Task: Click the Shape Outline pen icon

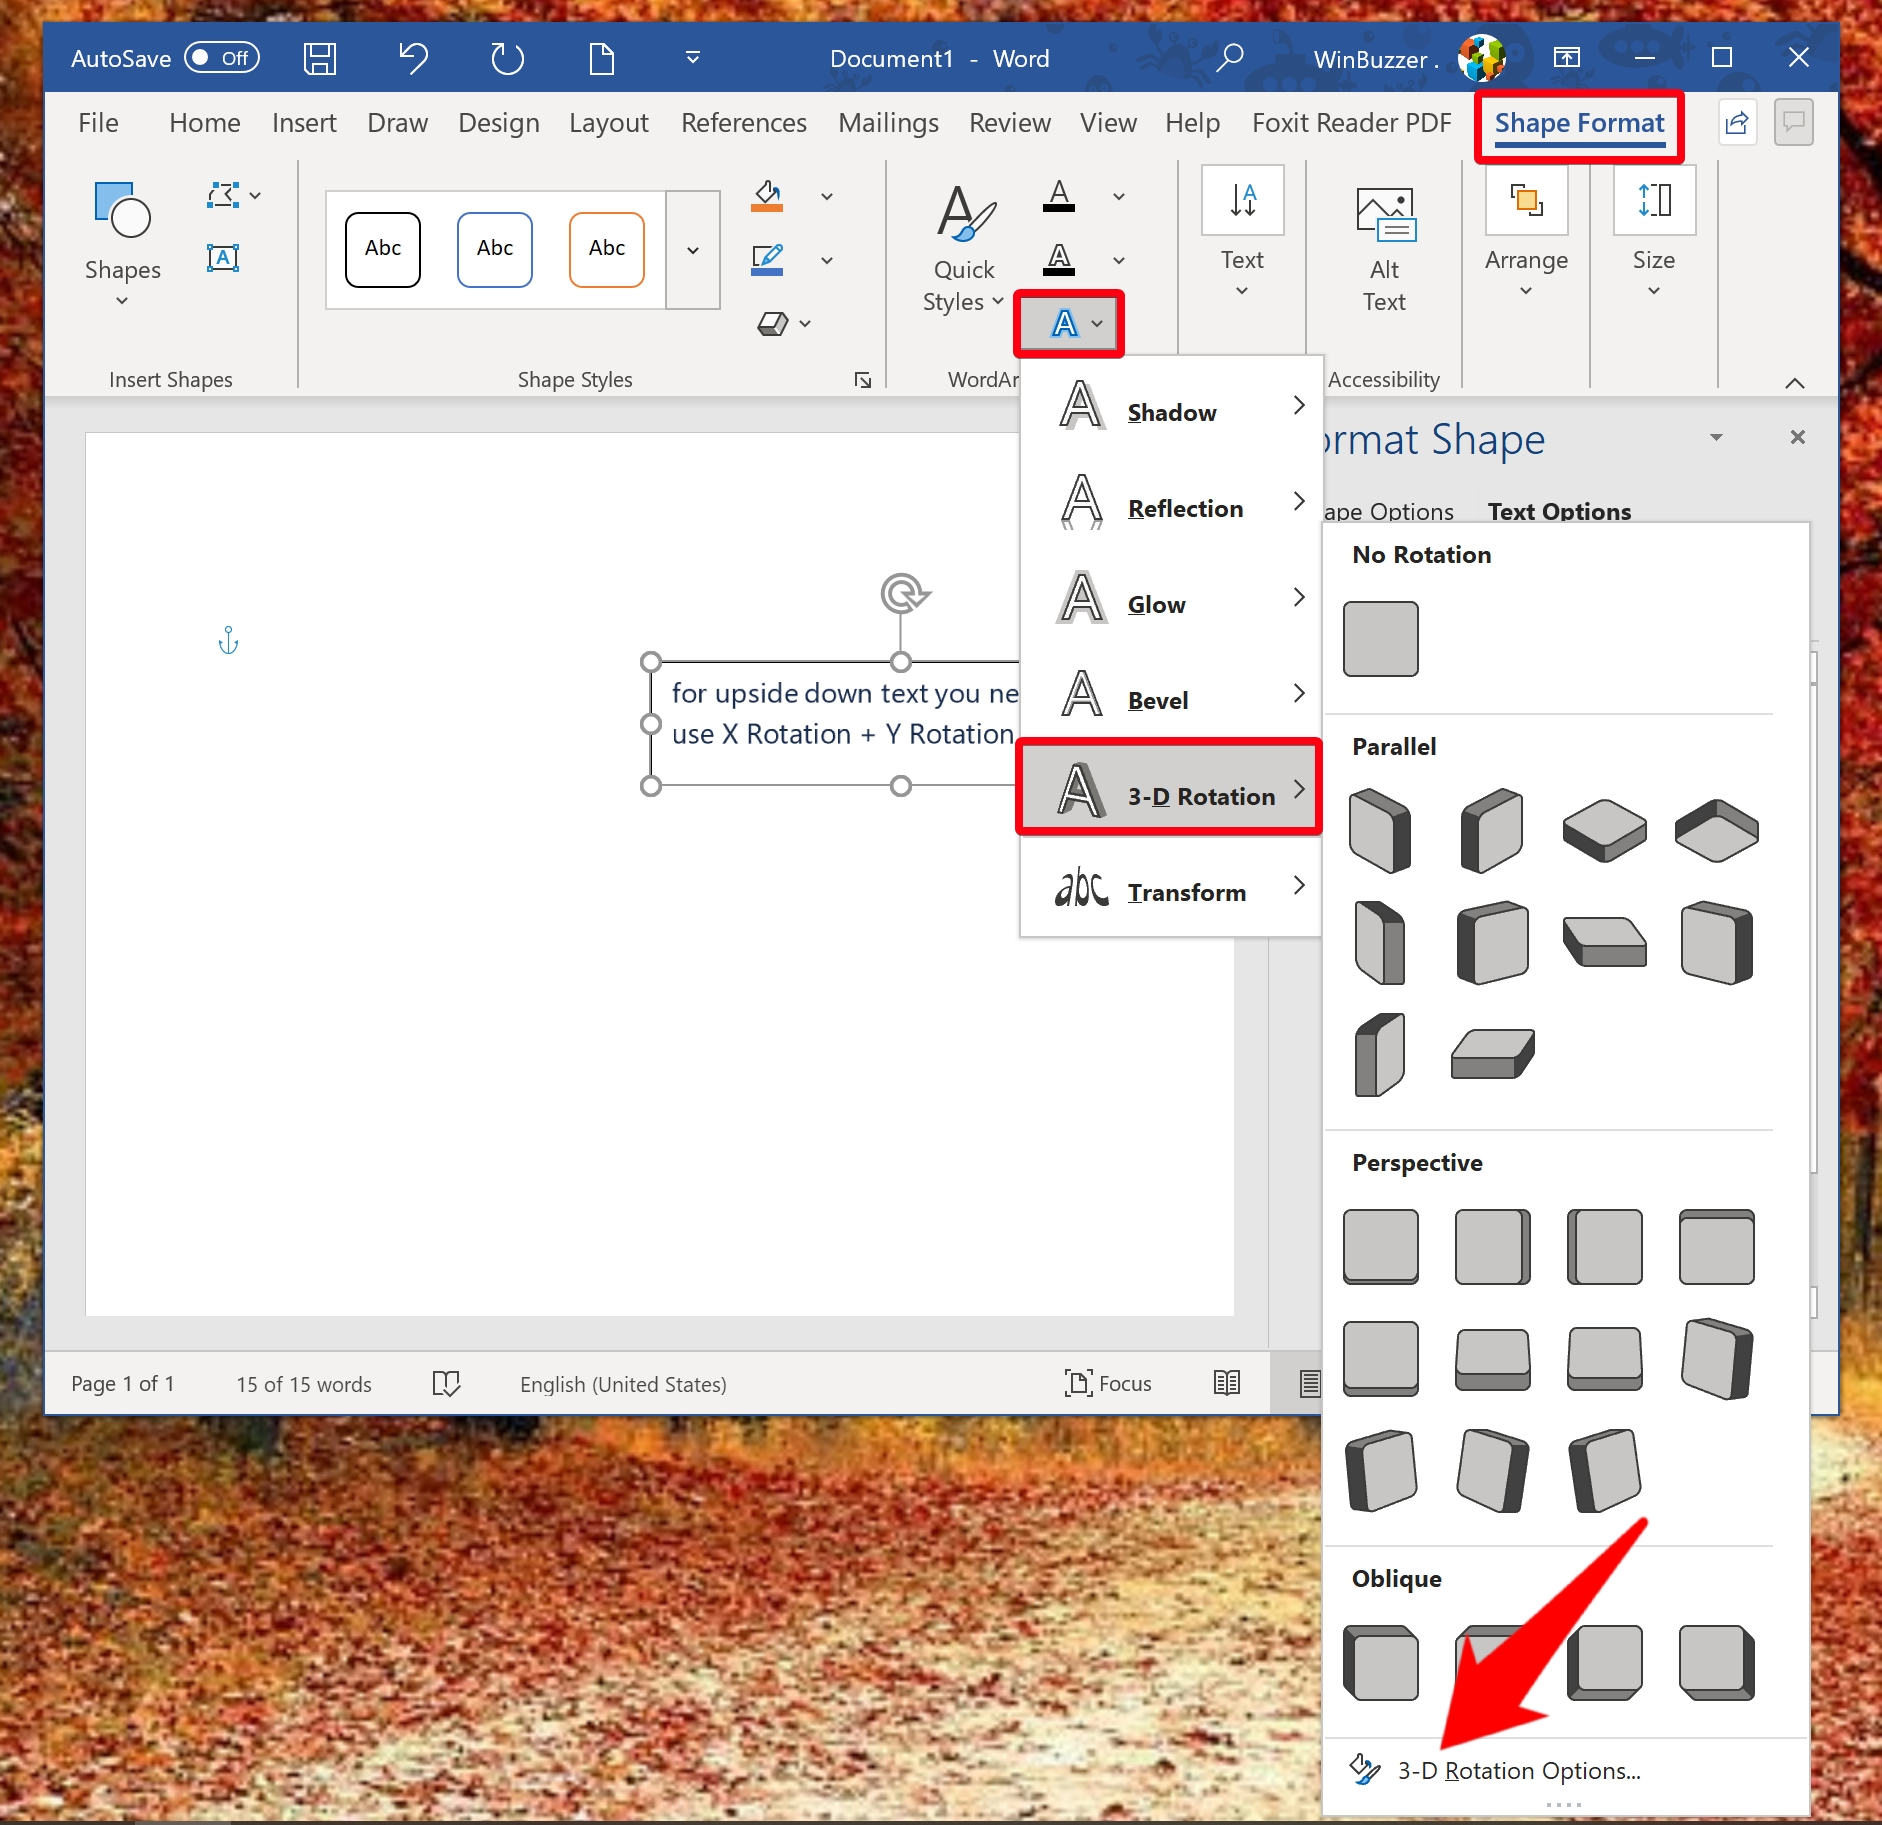Action: 767,259
